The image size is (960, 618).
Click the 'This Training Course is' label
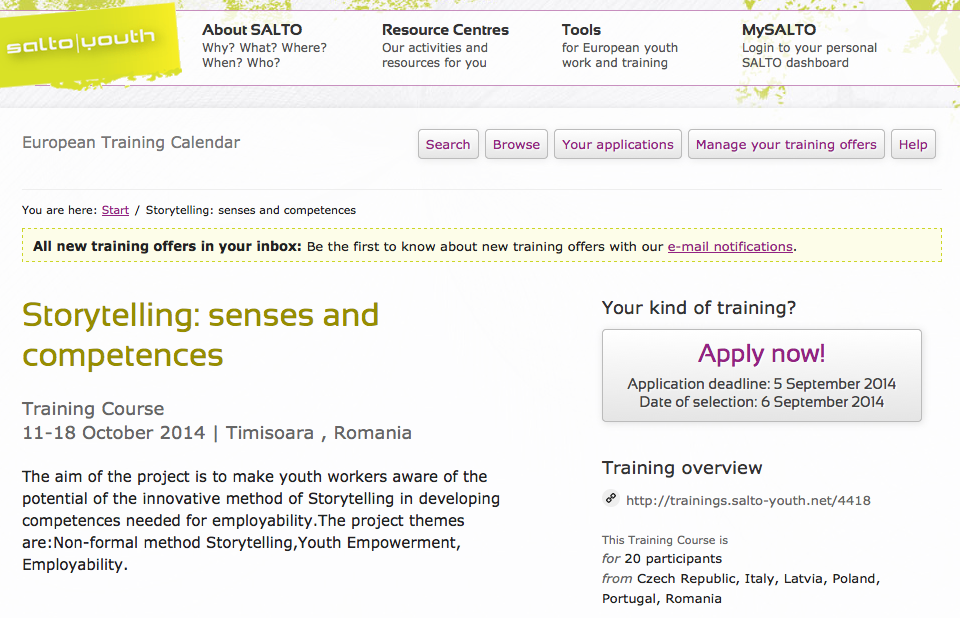point(665,540)
